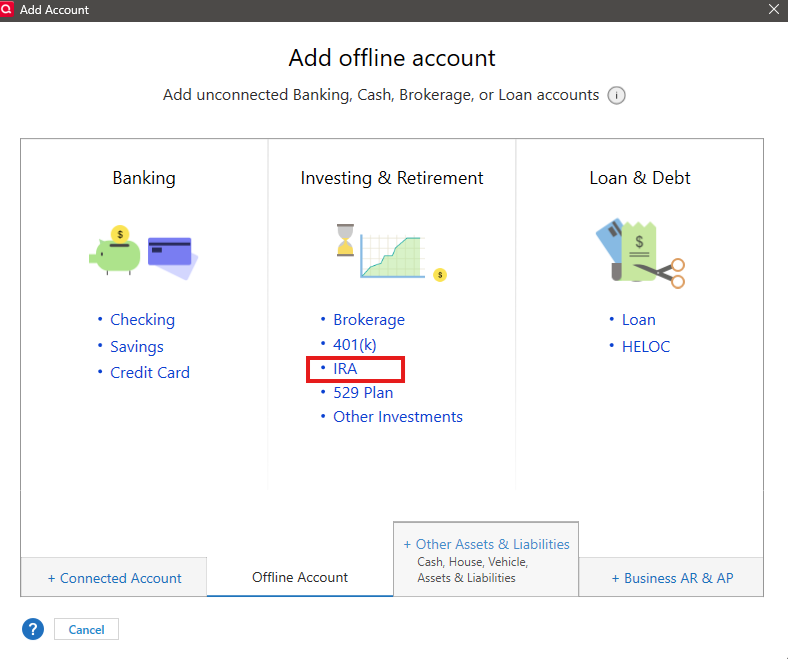The image size is (788, 659).
Task: Select the Credit Card account link
Action: 150,372
